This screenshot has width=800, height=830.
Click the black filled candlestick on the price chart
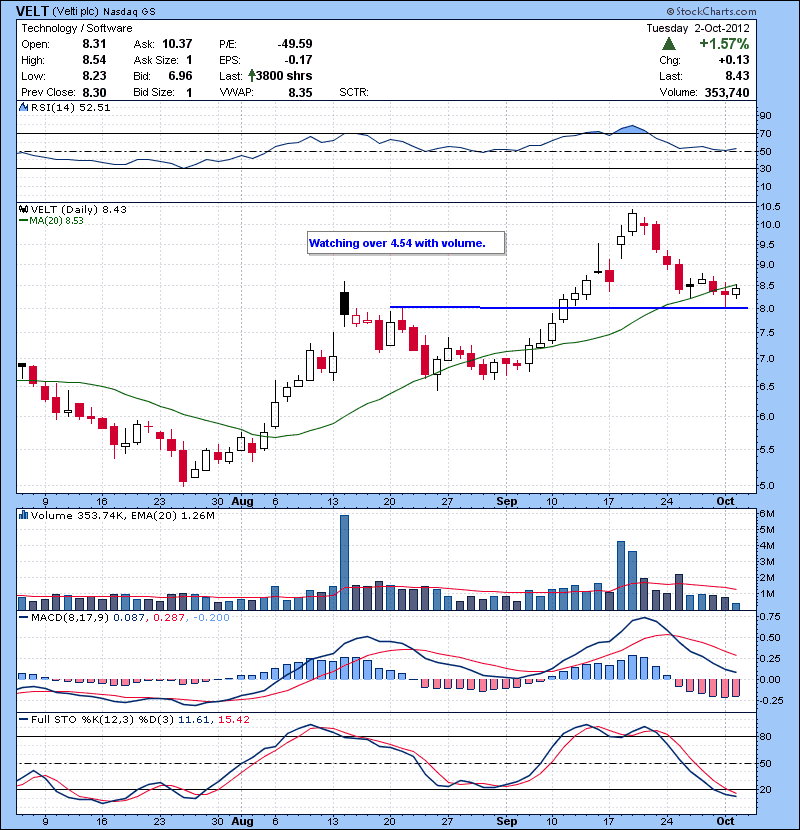click(x=344, y=303)
